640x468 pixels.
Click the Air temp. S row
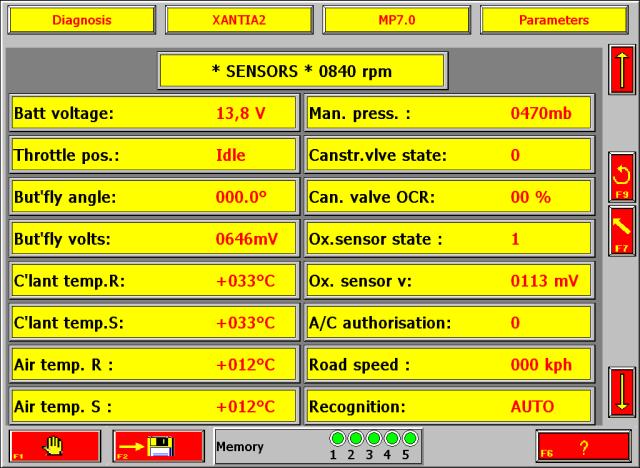pyautogui.click(x=154, y=406)
